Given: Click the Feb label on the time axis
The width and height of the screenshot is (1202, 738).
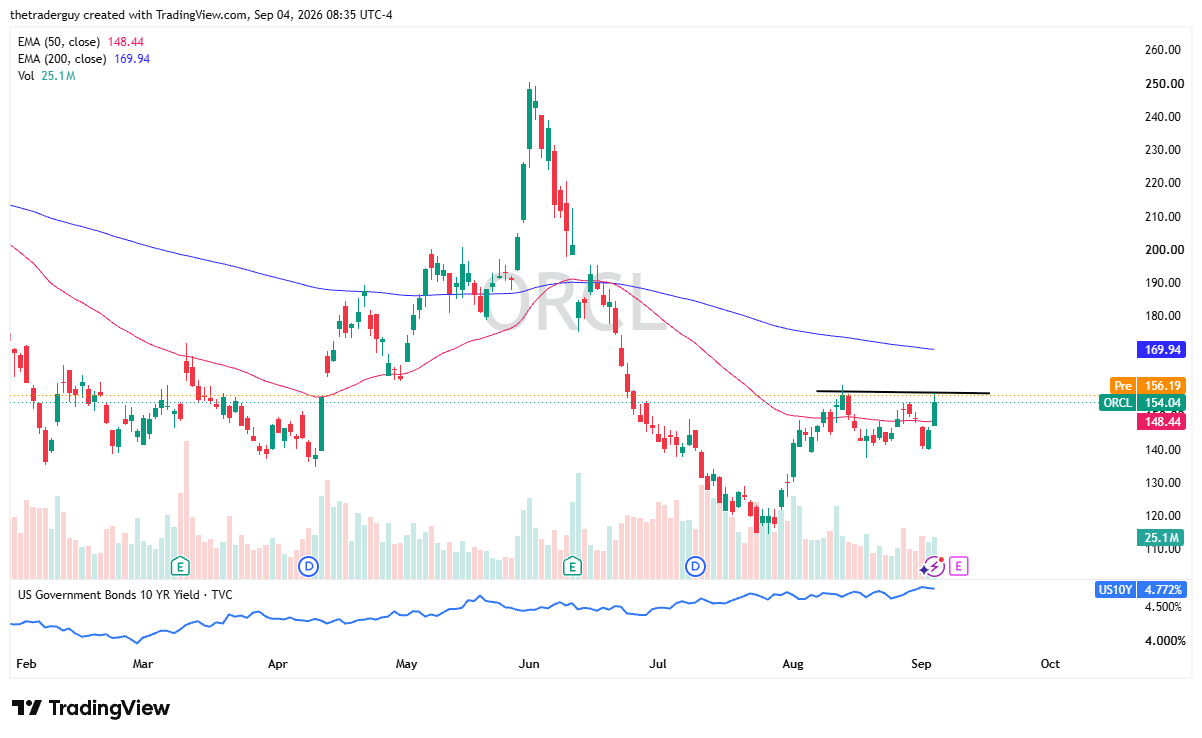Looking at the screenshot, I should pos(26,663).
